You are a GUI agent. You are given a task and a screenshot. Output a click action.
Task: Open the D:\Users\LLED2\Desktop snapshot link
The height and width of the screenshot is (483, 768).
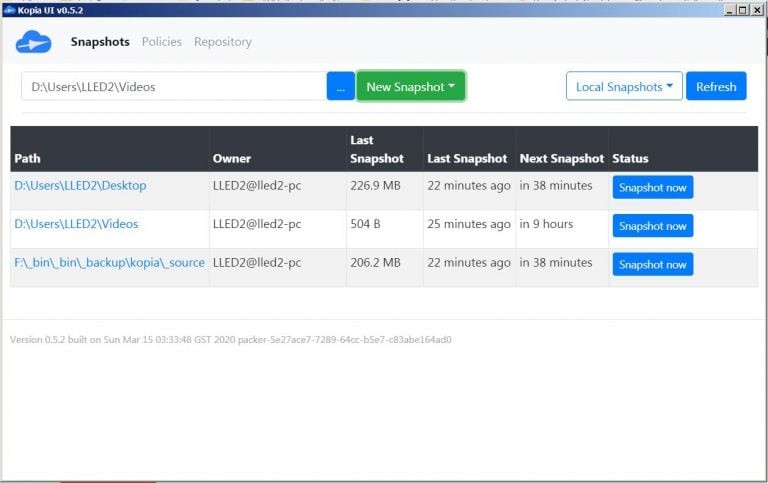point(80,186)
